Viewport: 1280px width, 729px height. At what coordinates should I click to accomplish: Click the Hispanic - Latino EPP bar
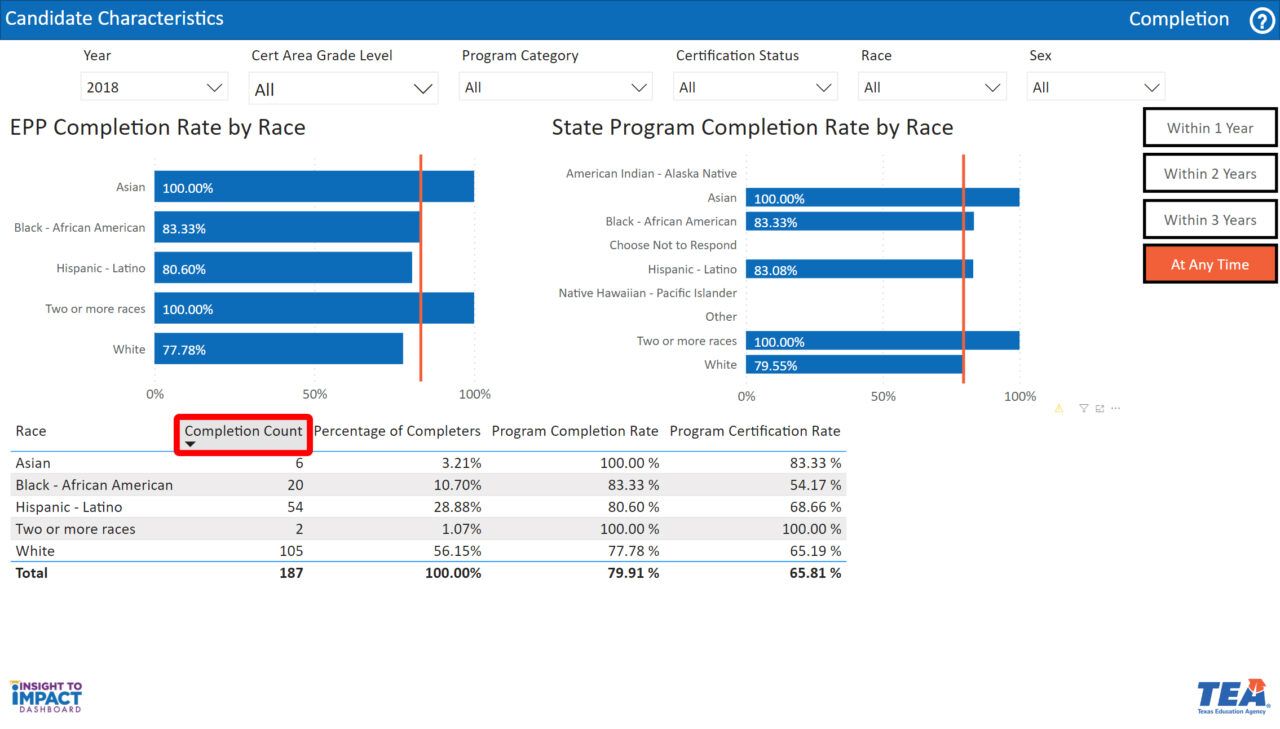point(283,268)
